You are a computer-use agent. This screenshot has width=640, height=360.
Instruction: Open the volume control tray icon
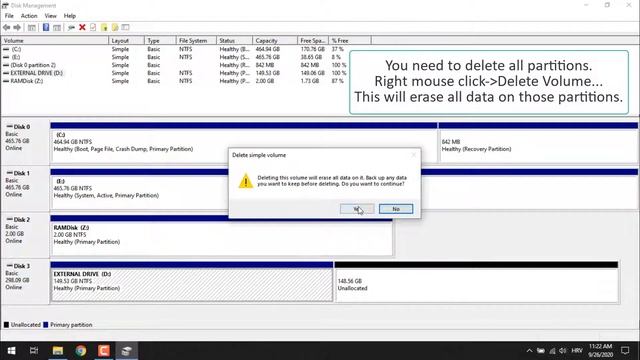pyautogui.click(x=563, y=351)
